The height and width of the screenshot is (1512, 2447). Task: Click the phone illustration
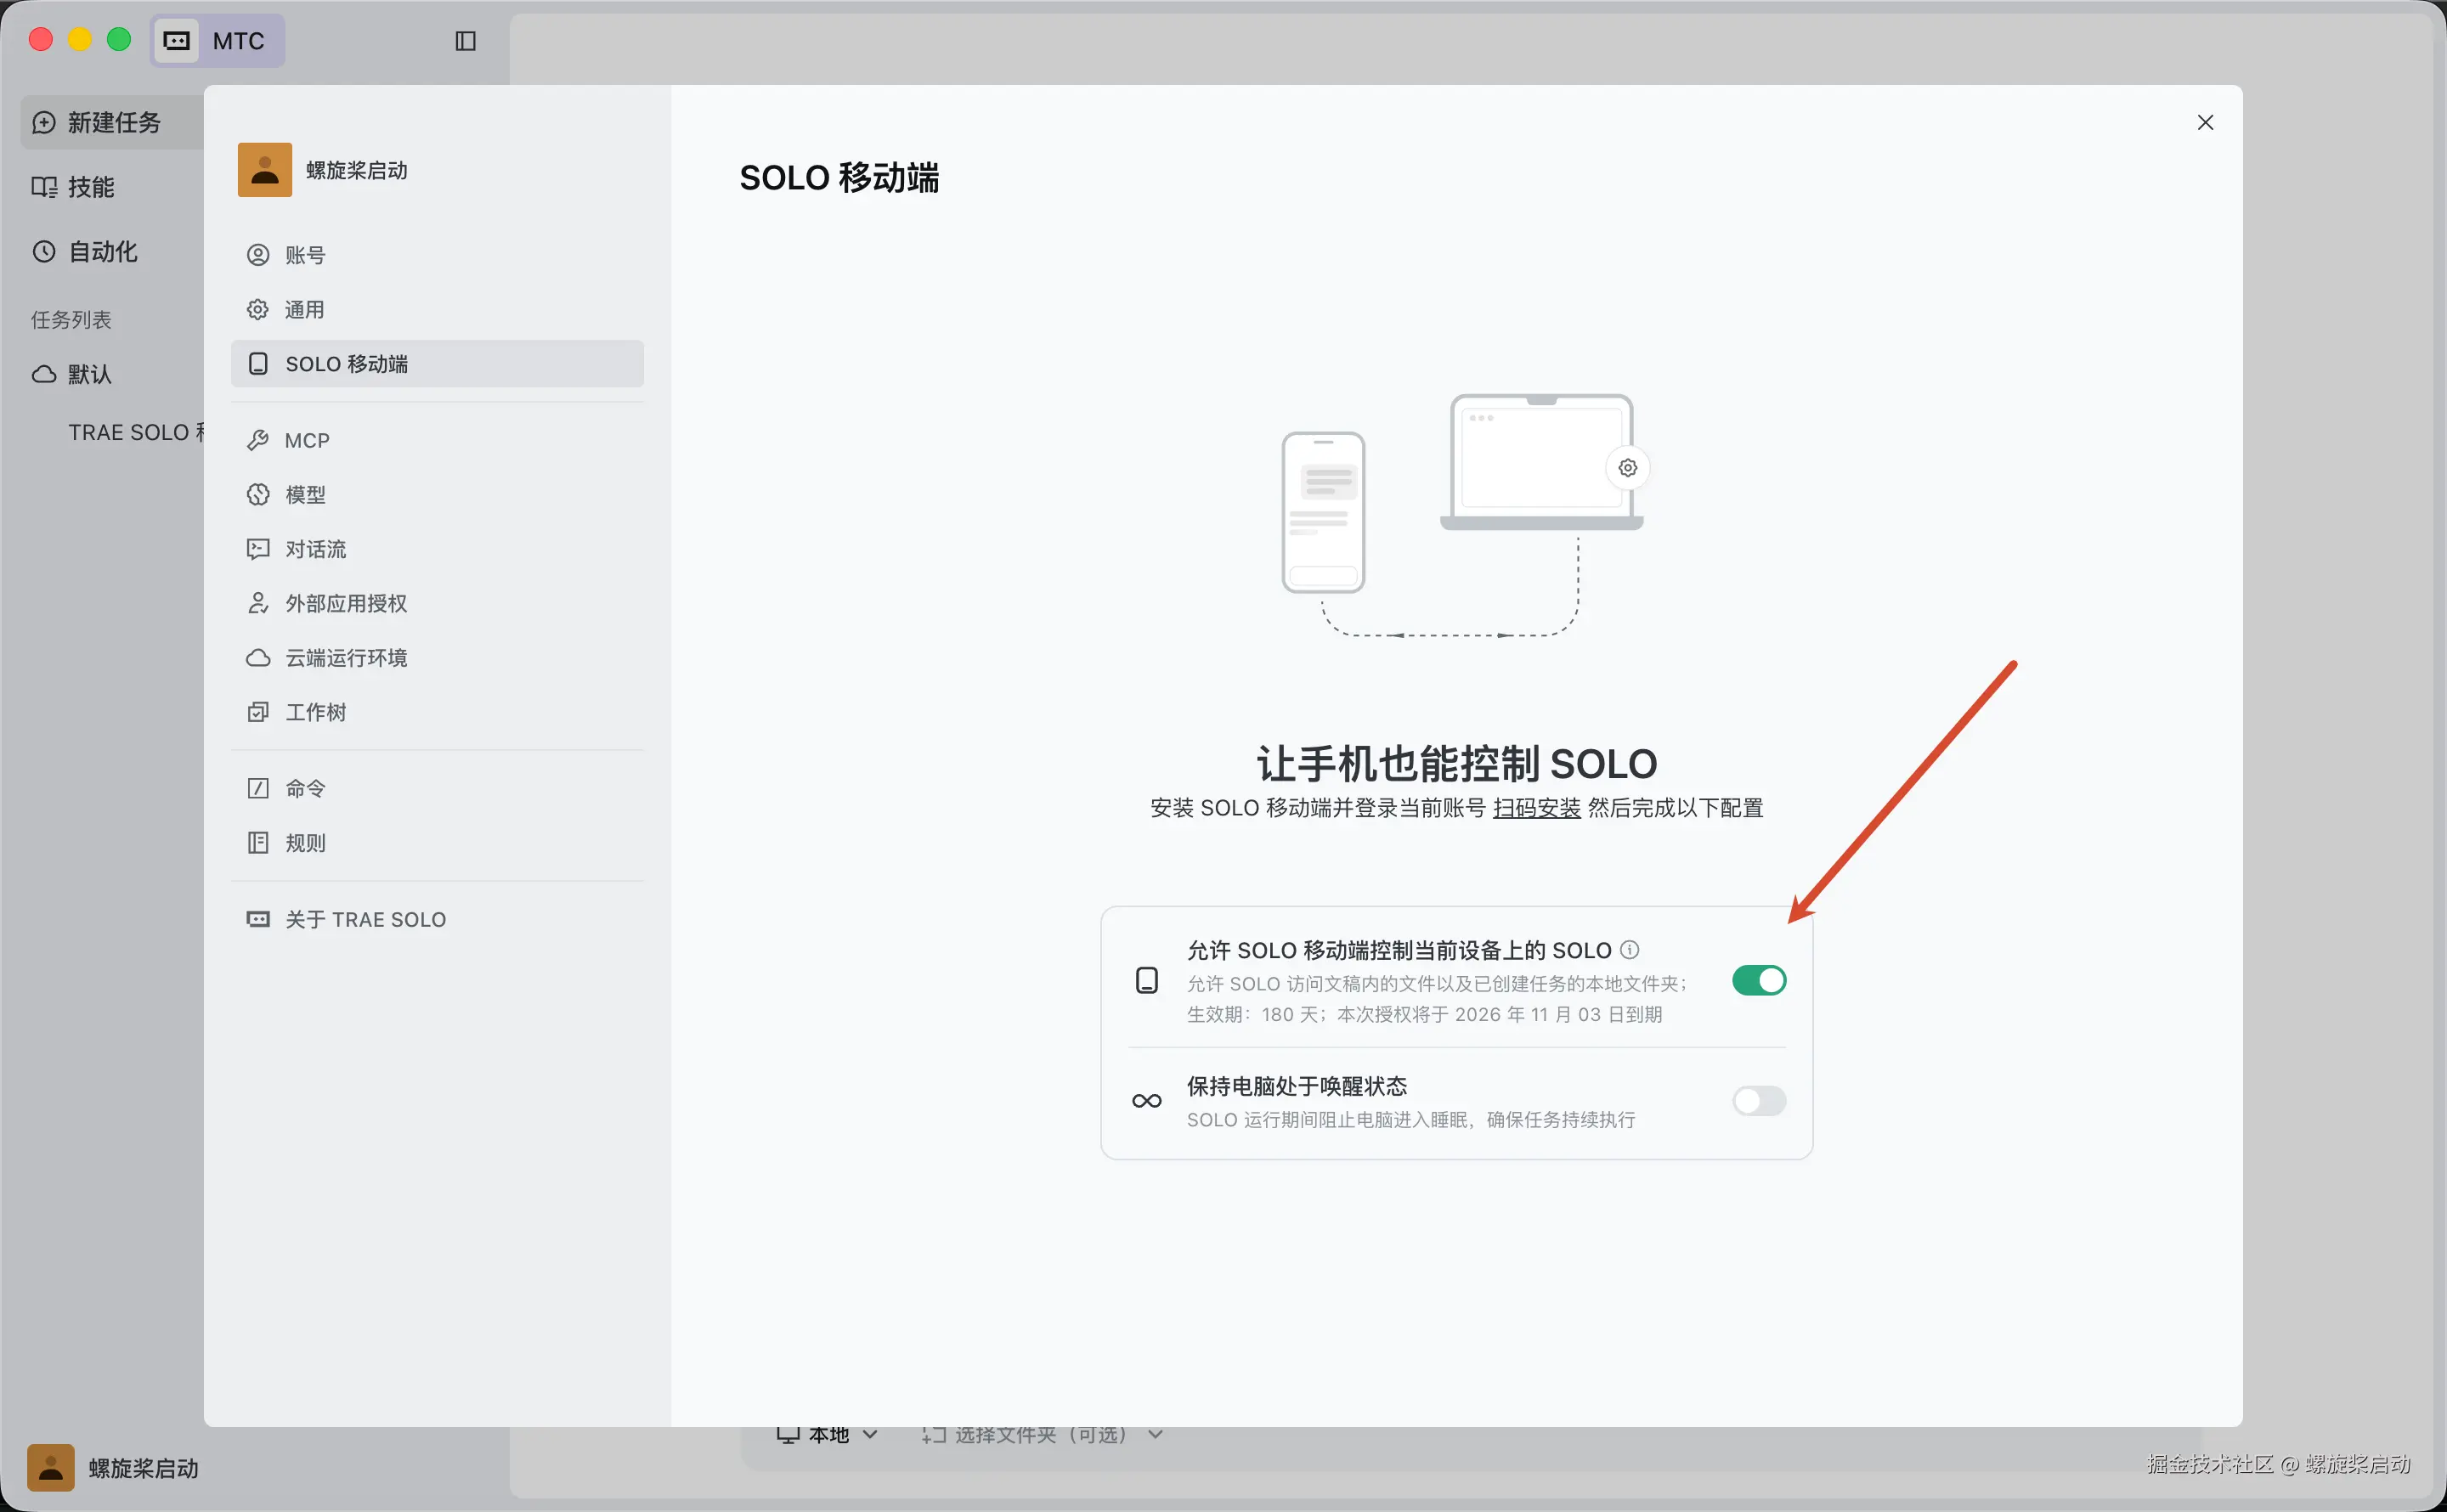[1323, 512]
